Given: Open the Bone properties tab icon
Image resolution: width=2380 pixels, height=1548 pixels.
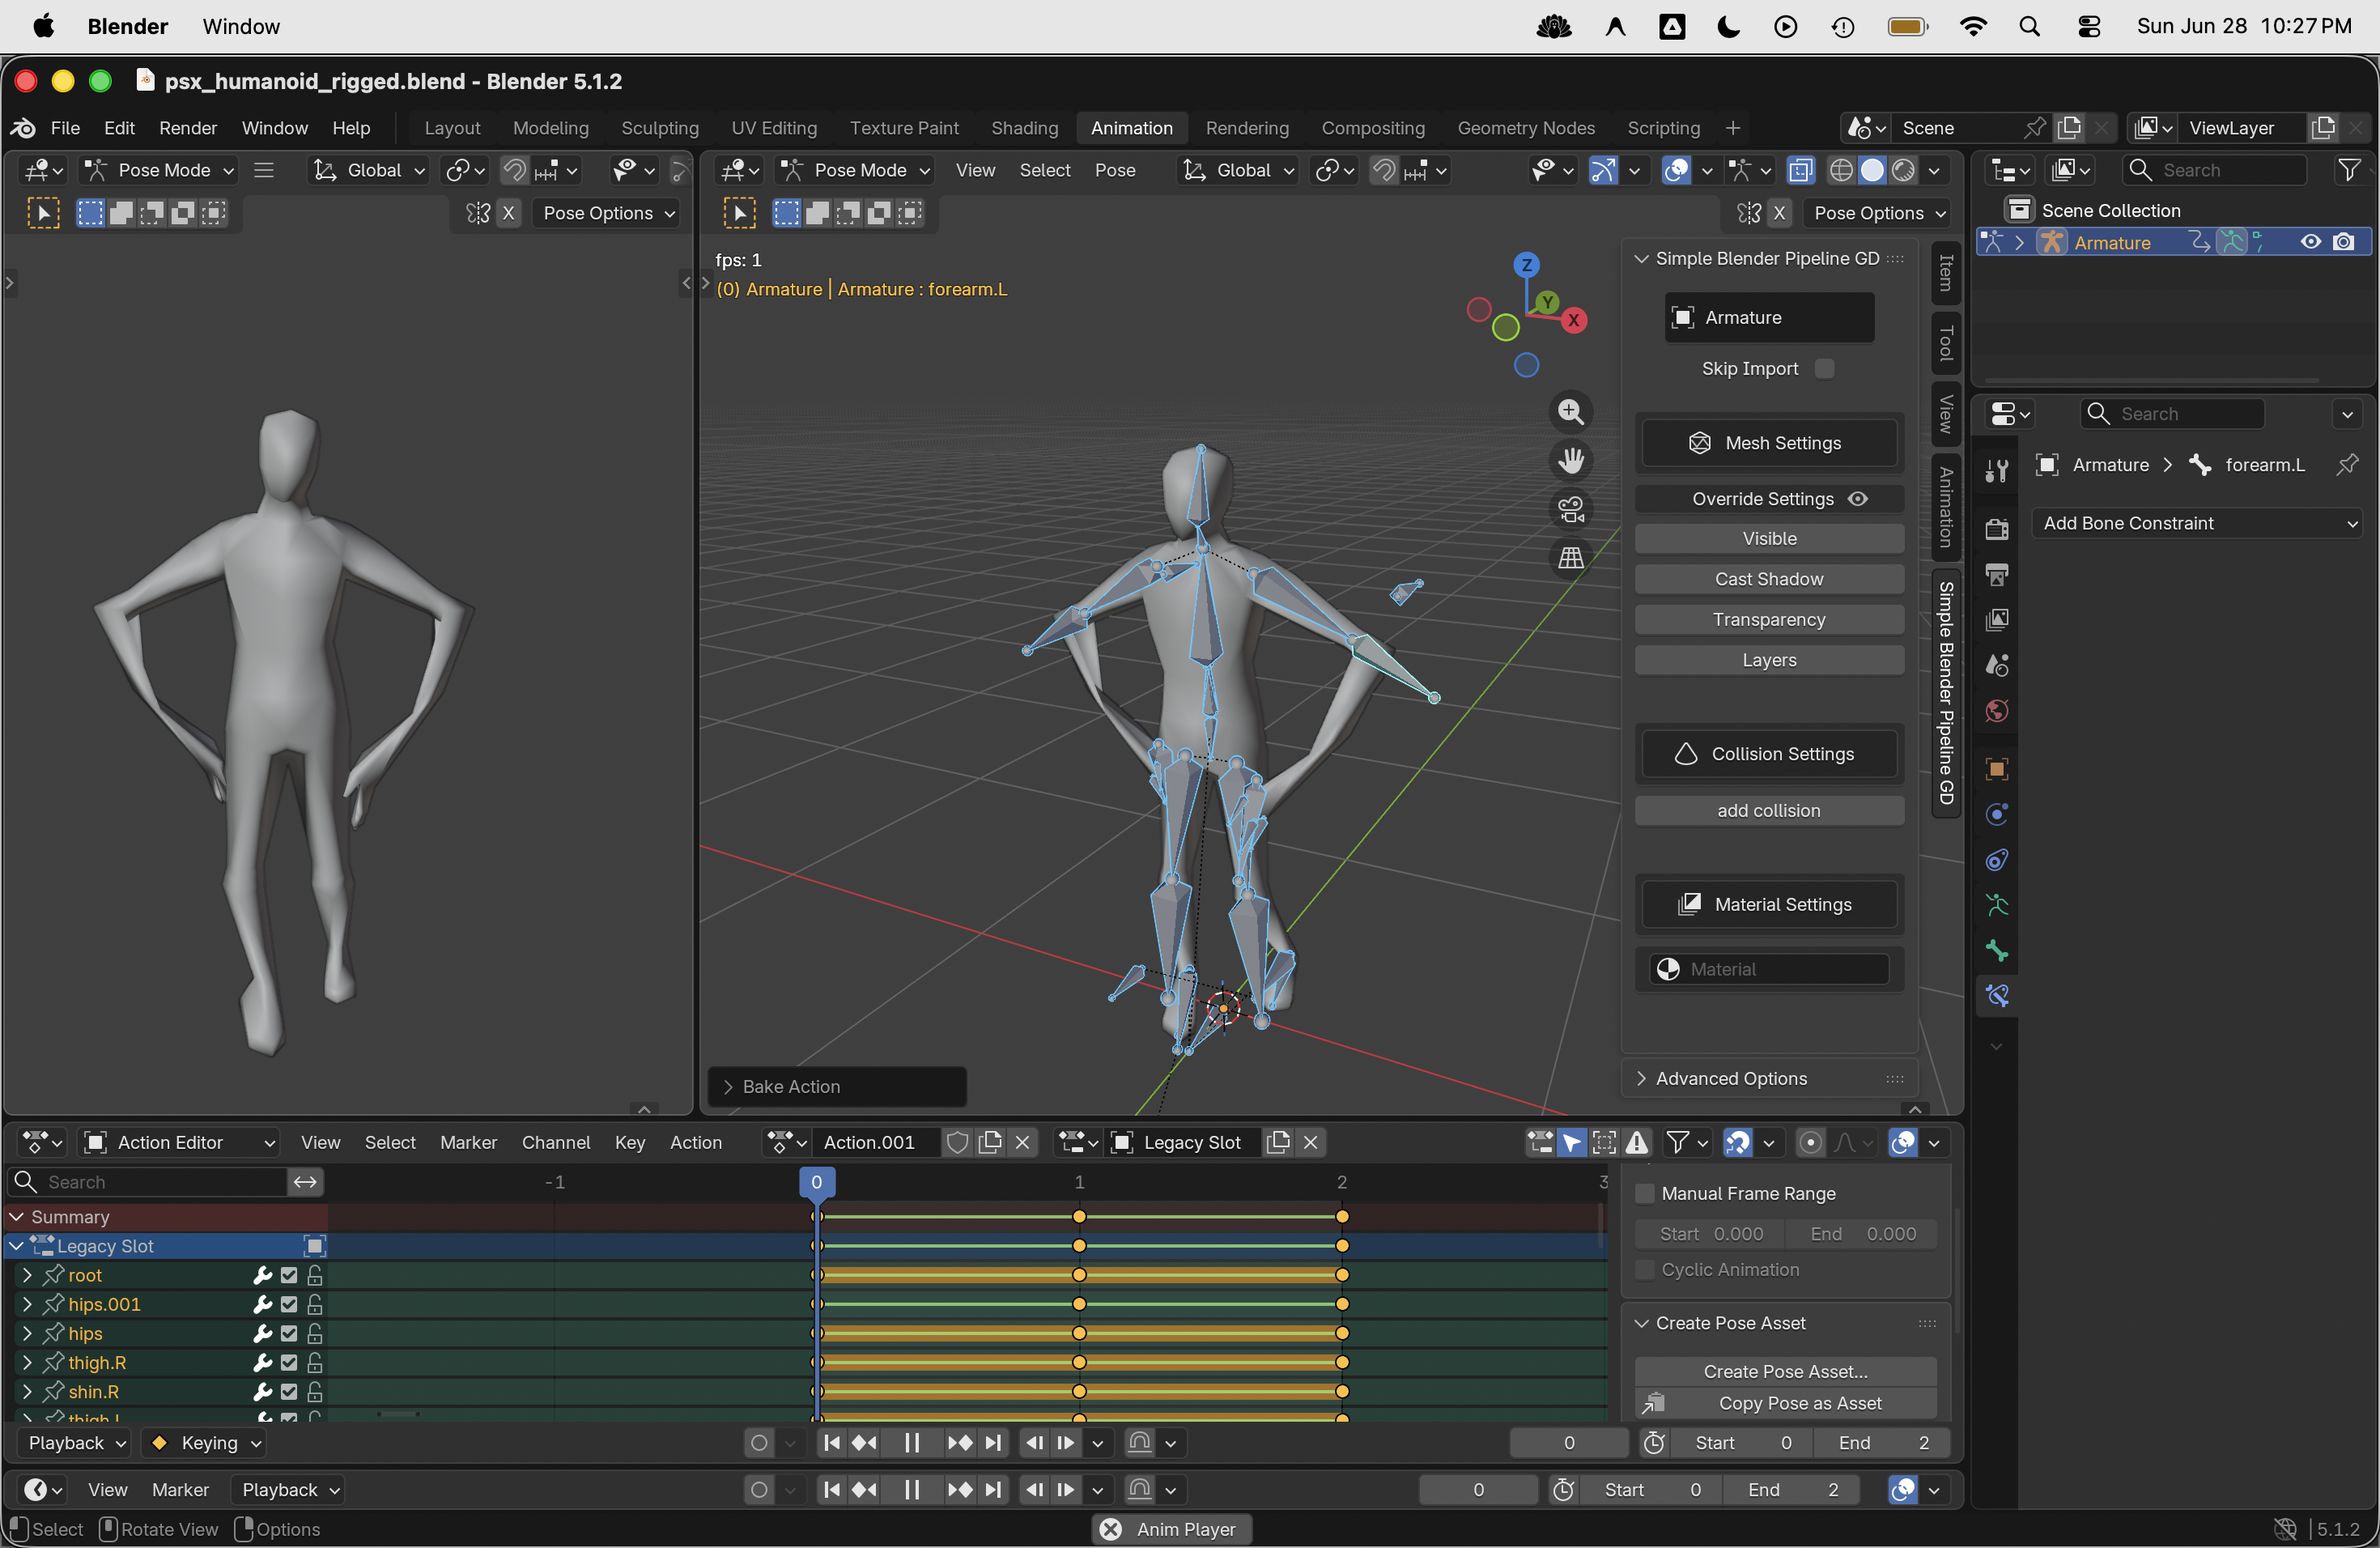Looking at the screenshot, I should (x=1997, y=951).
